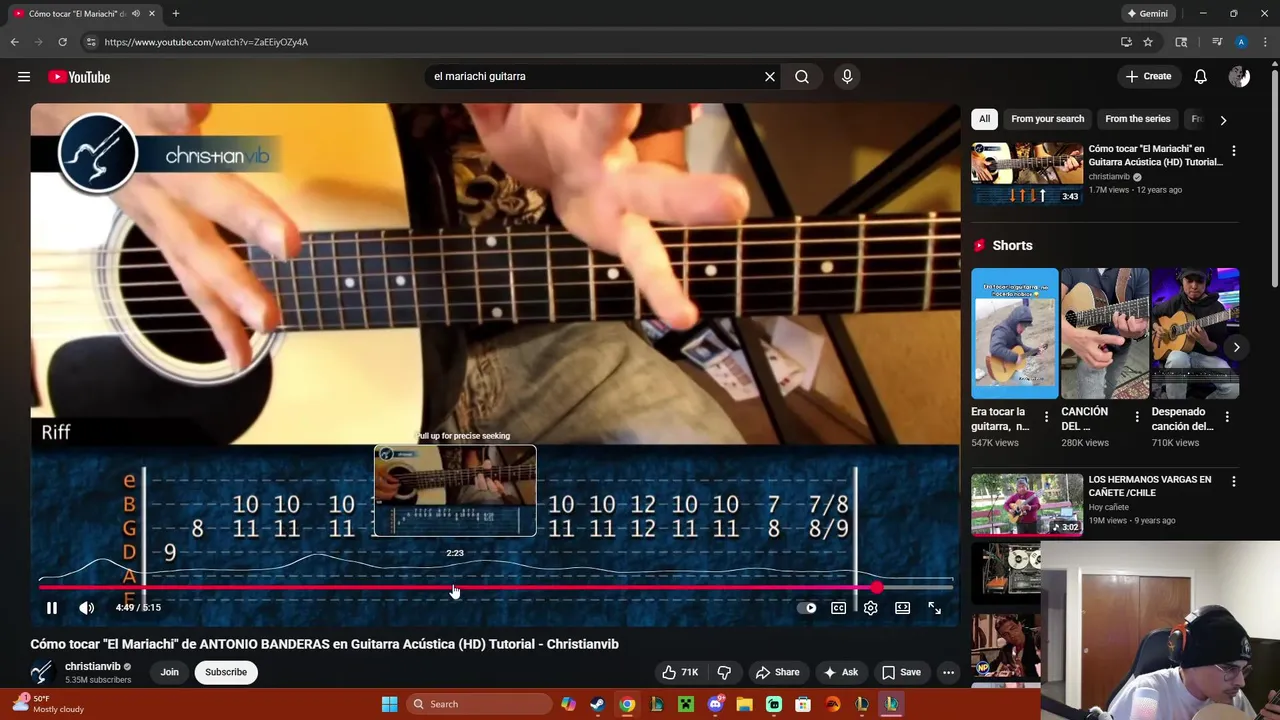Enter full screen mode
This screenshot has width=1280, height=720.
934,607
